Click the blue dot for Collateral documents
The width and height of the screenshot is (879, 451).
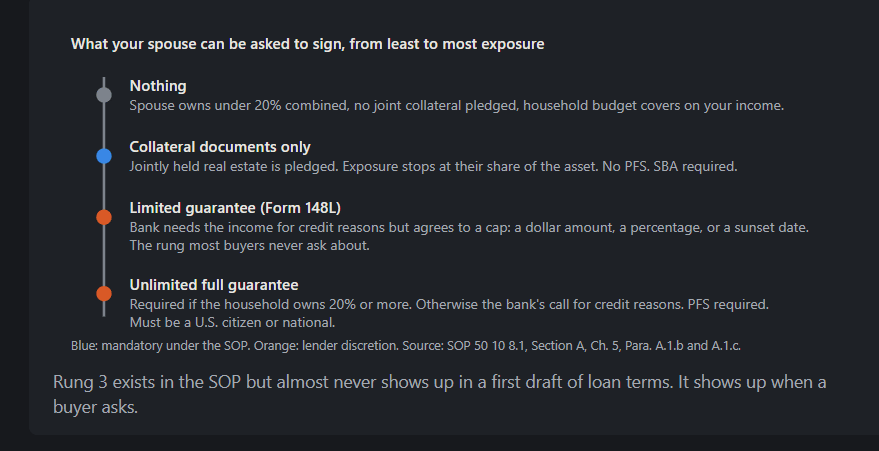(x=104, y=156)
